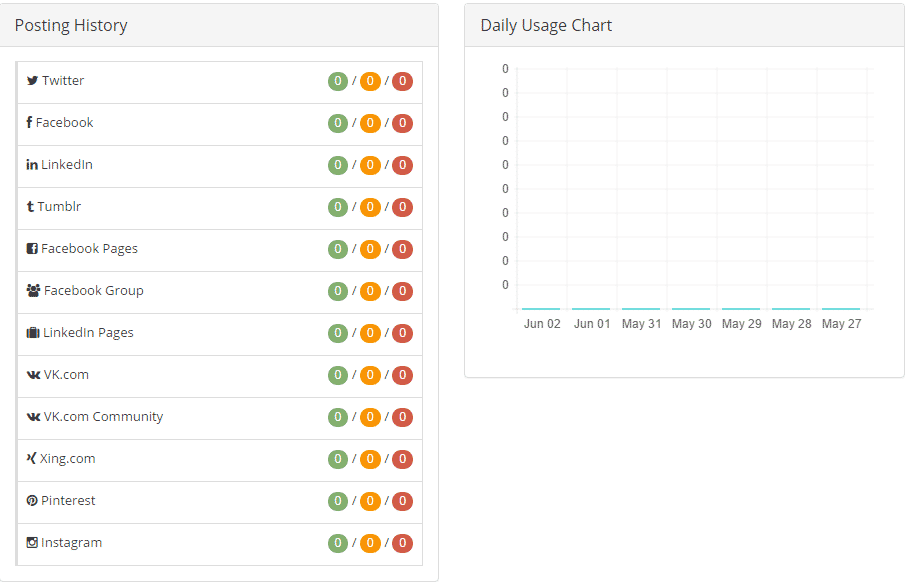
Task: Click Pinterest's red count badge
Action: (403, 501)
